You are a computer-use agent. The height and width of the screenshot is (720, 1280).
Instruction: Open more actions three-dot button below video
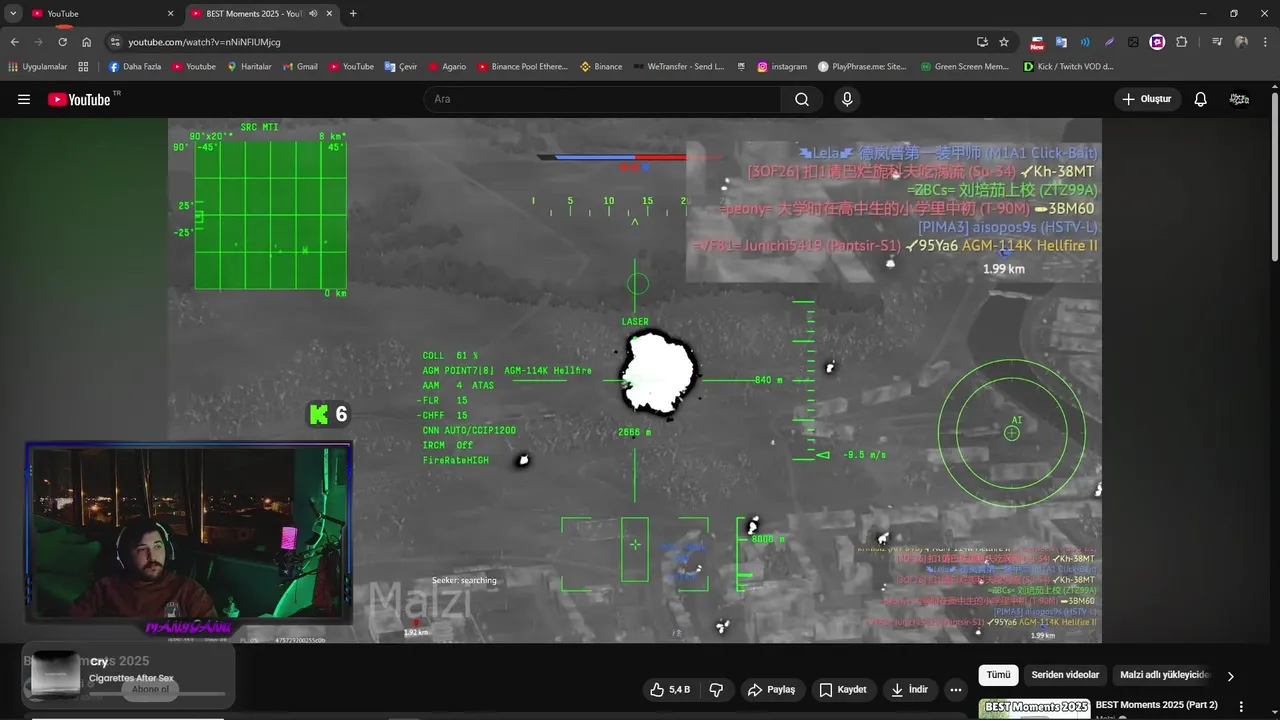pos(956,689)
